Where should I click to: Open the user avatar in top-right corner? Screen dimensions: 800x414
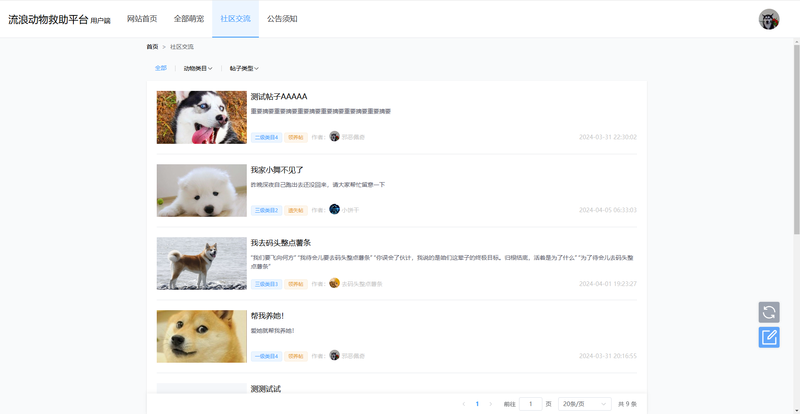point(769,19)
